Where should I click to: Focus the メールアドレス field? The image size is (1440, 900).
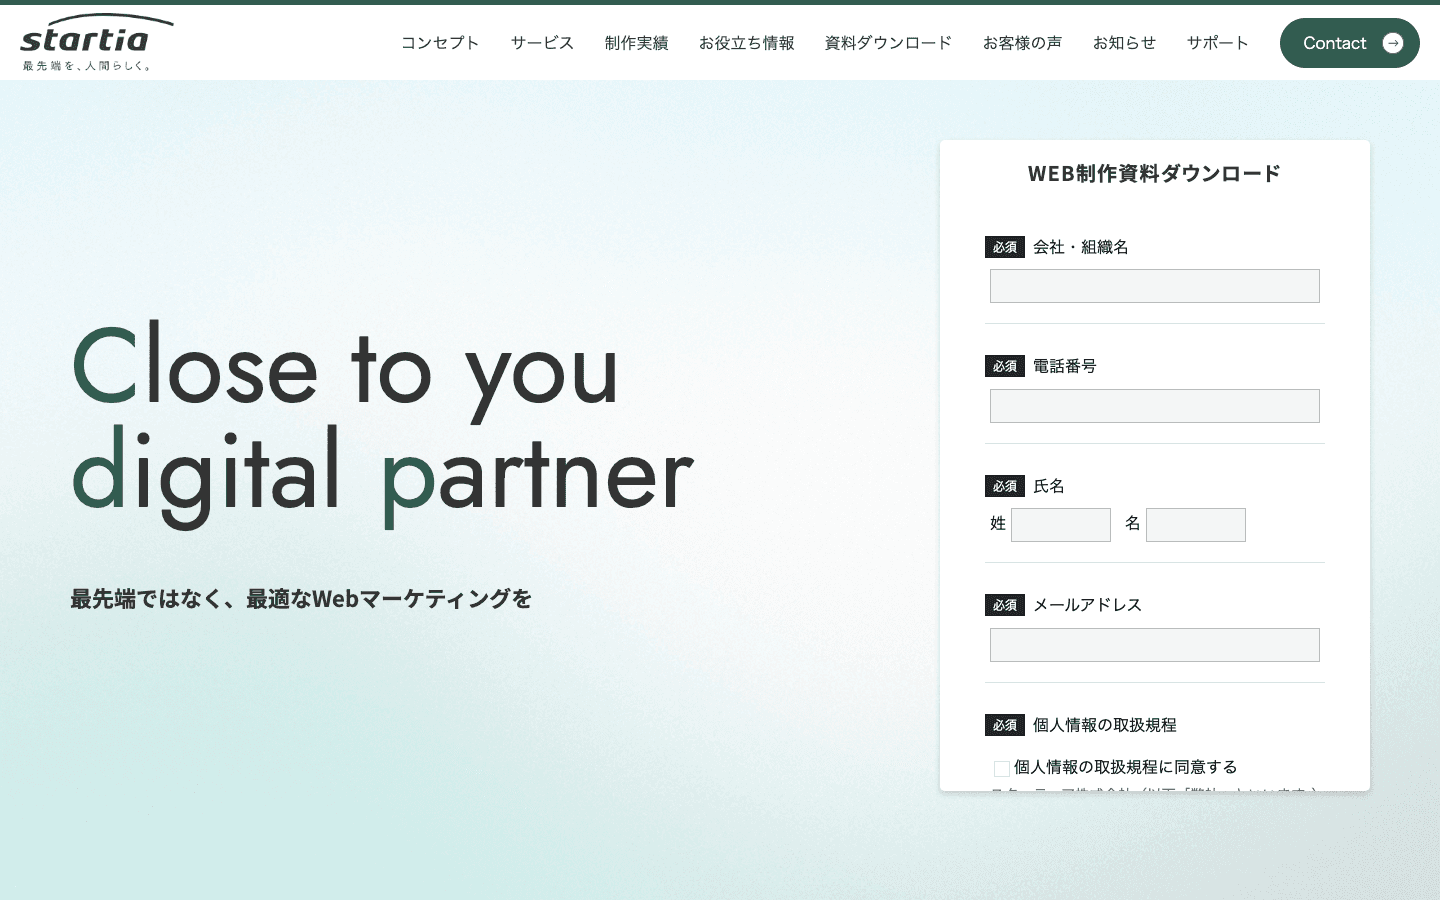(1155, 645)
